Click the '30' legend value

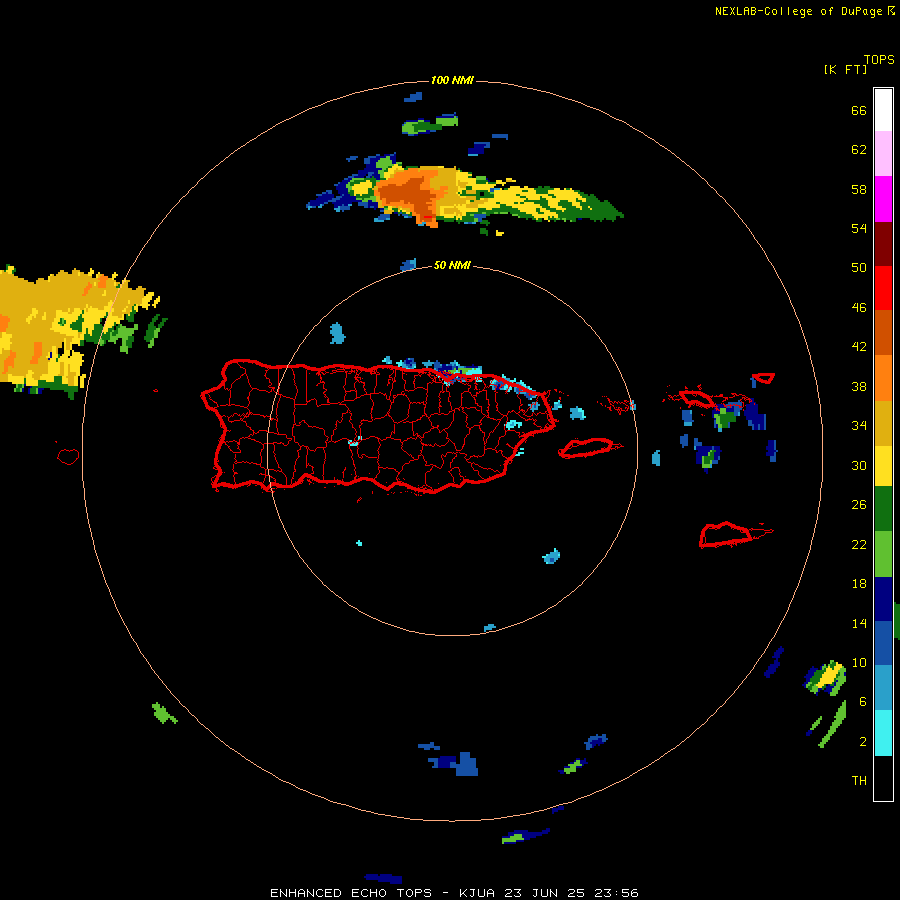(x=859, y=465)
